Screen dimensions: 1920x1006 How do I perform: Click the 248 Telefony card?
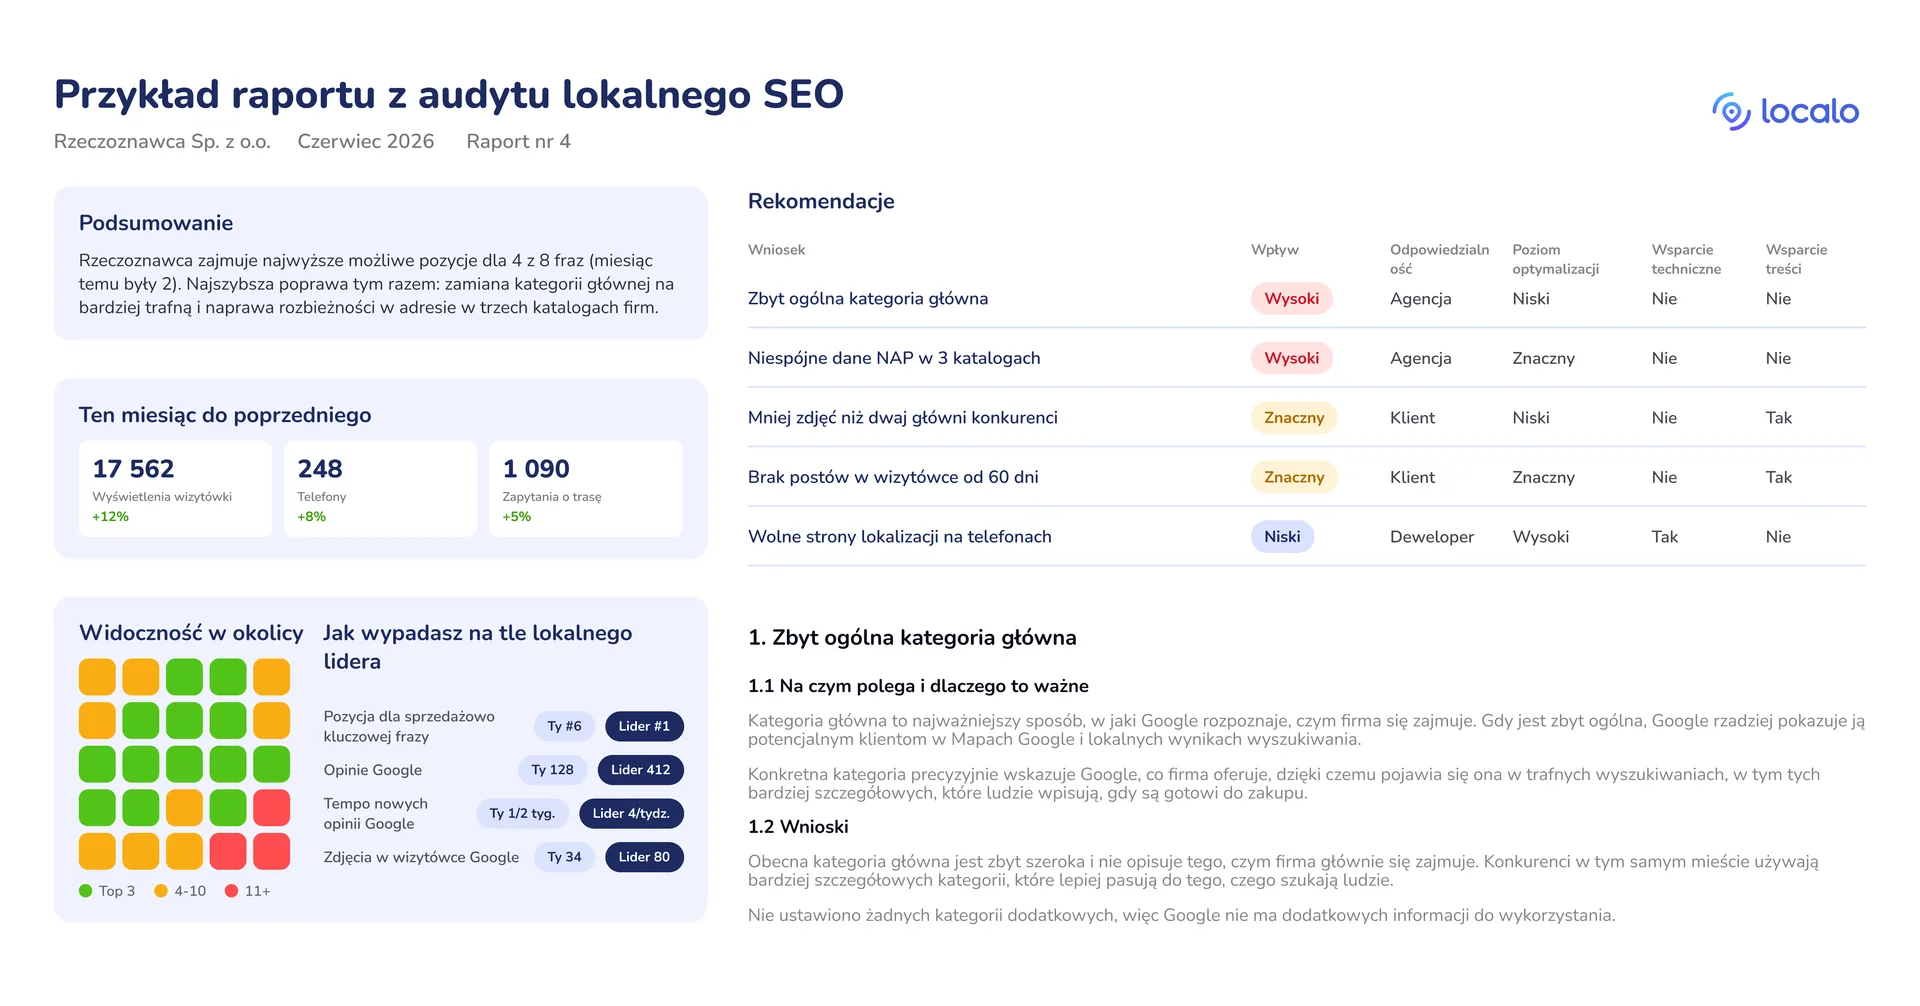(x=380, y=489)
